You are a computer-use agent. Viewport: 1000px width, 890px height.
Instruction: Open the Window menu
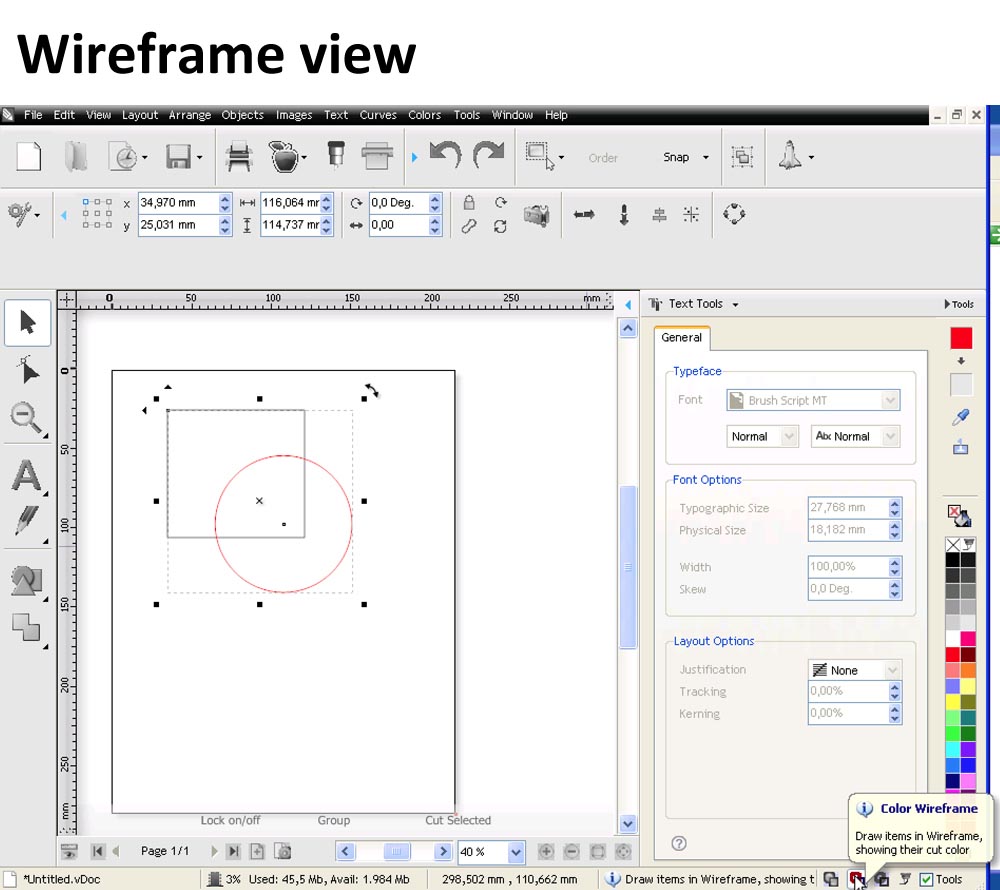click(512, 115)
